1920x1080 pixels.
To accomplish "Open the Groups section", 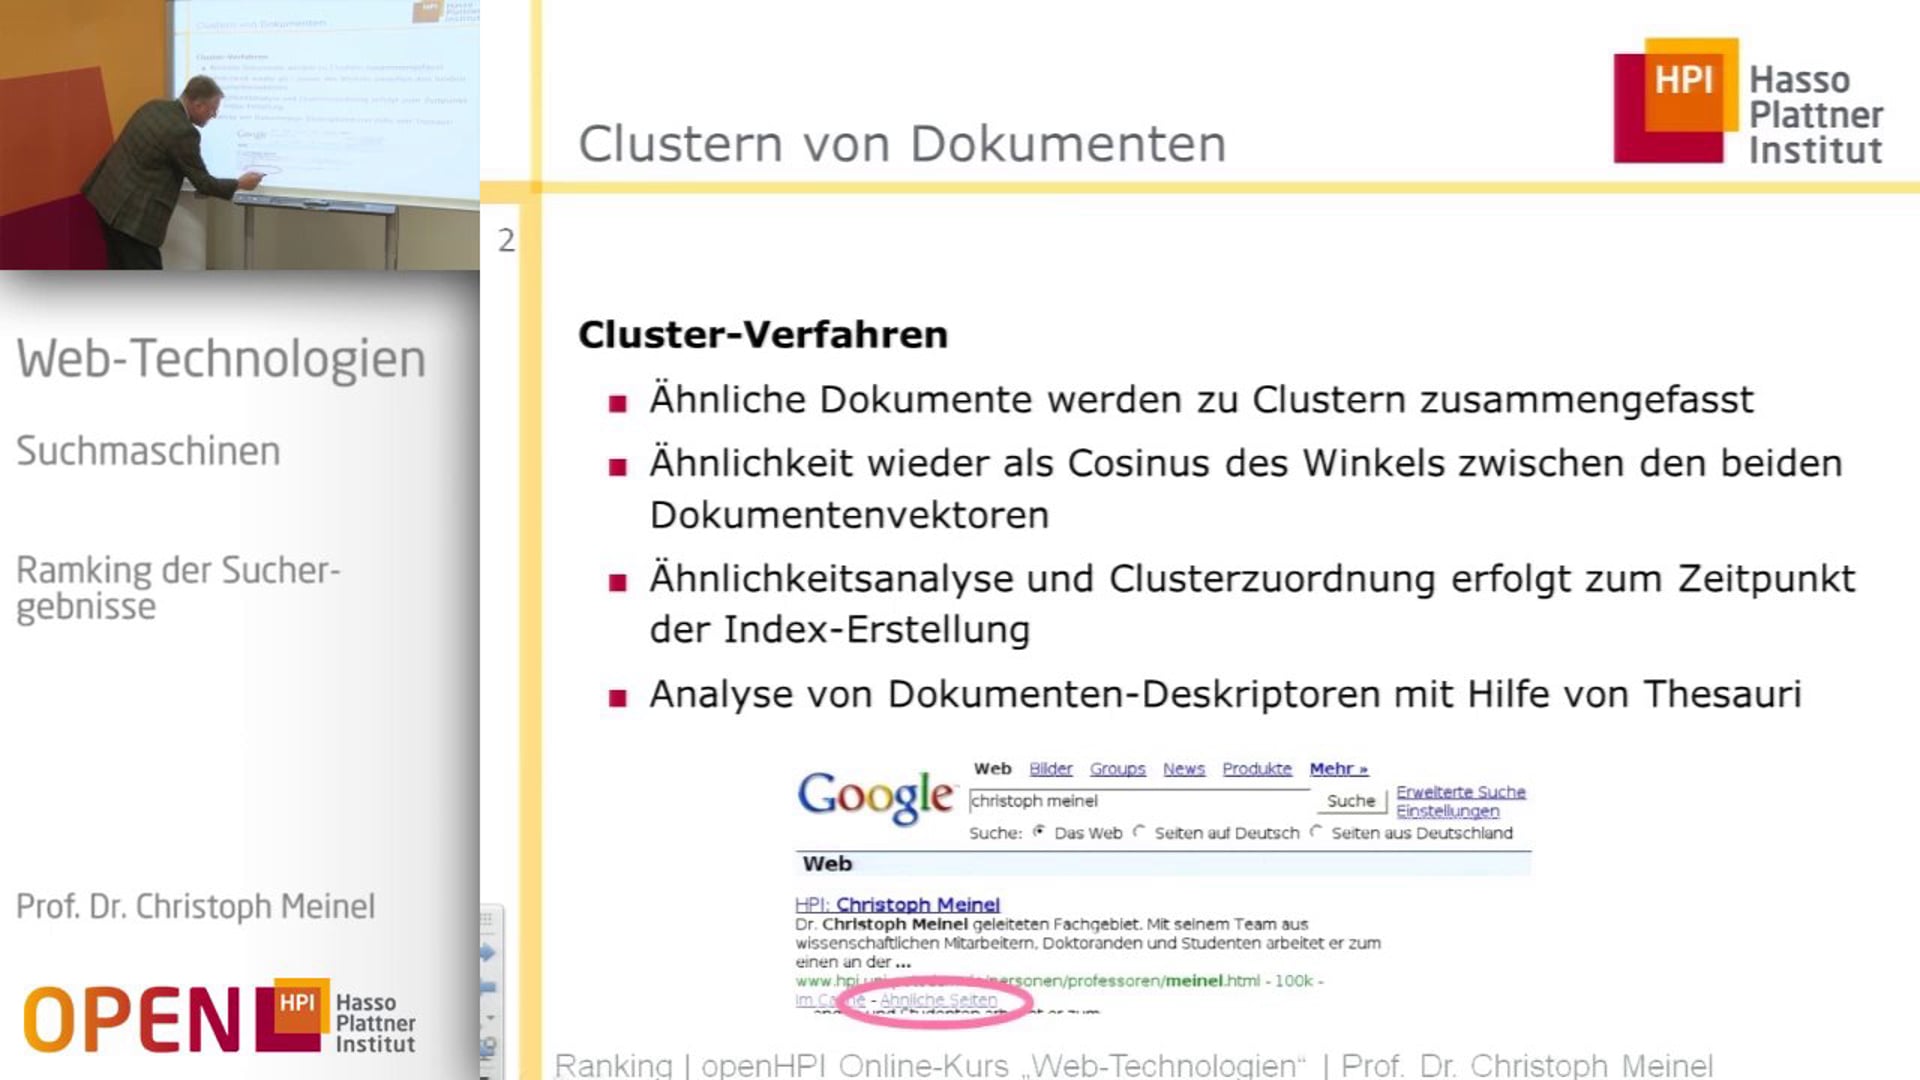I will pos(1117,768).
